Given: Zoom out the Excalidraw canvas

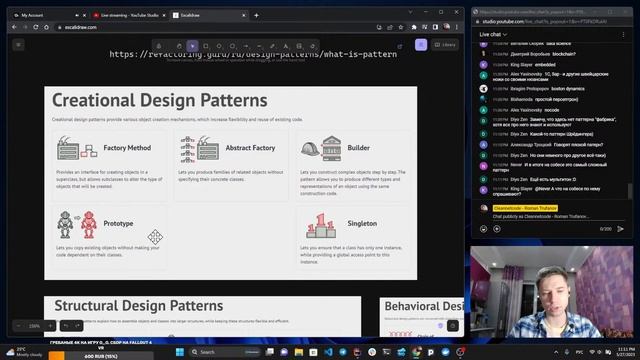Looking at the screenshot, I should tap(19, 326).
